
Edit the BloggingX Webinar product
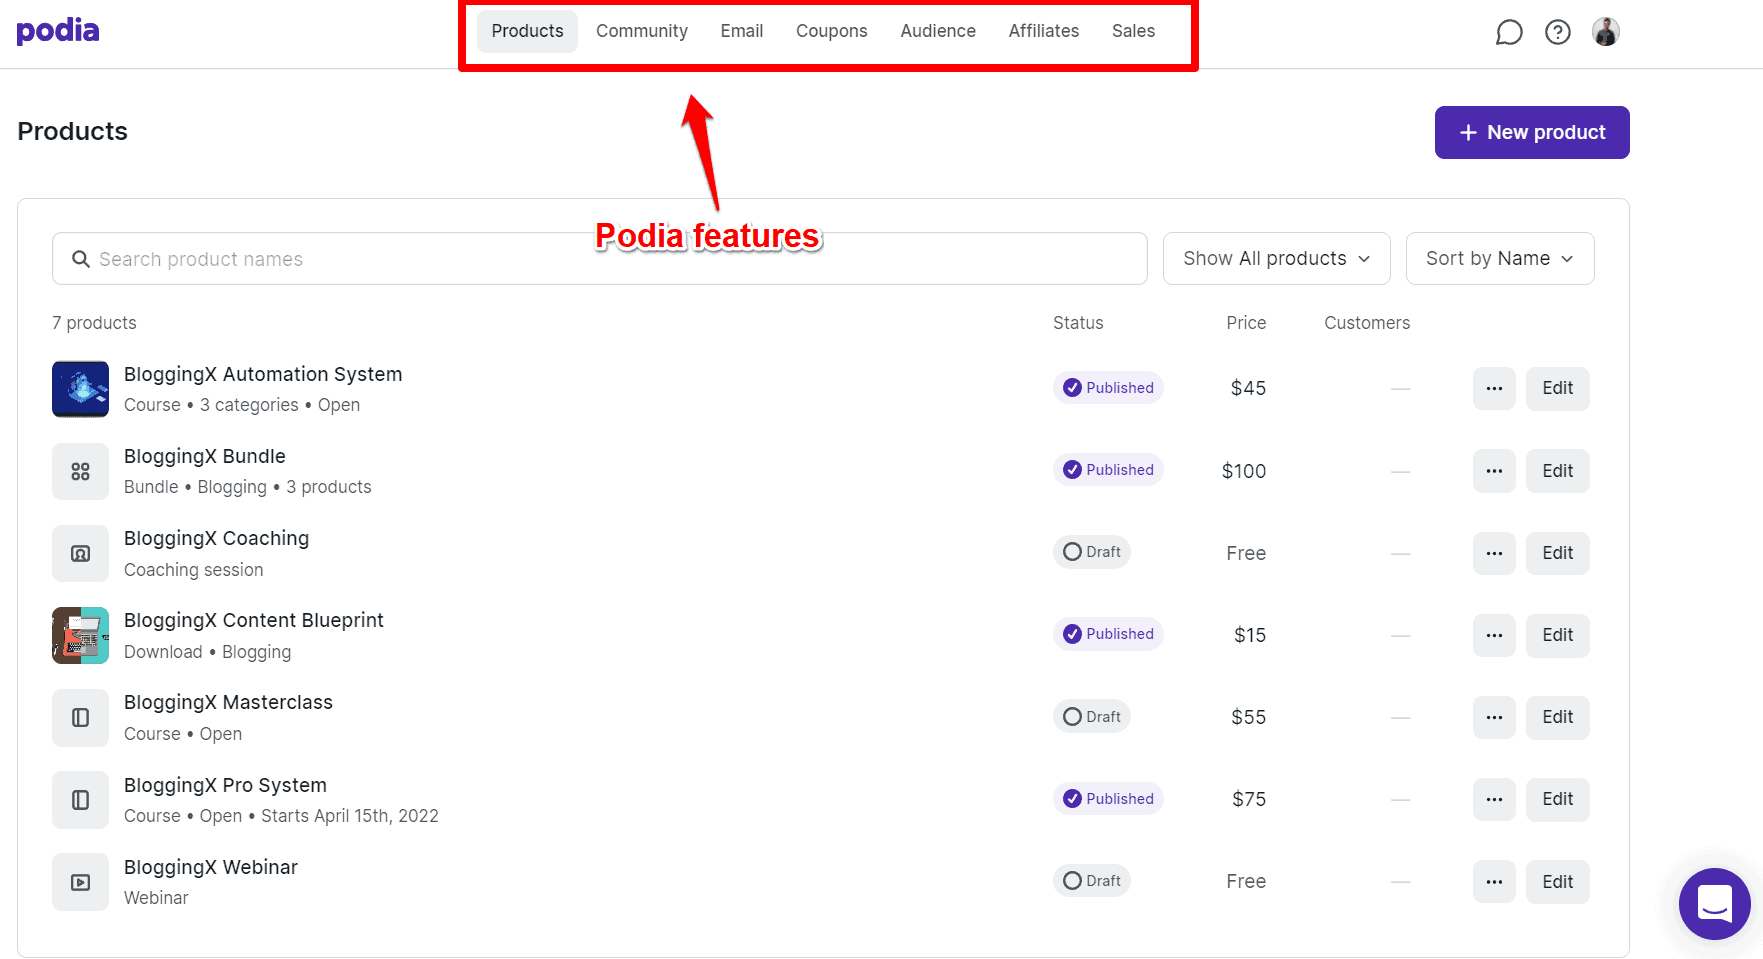click(1558, 882)
